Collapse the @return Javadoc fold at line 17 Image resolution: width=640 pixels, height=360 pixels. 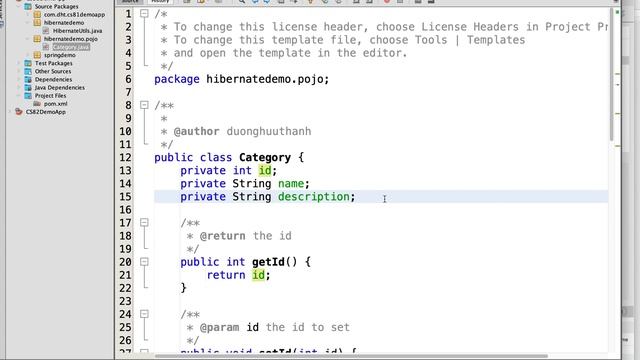tap(144, 222)
